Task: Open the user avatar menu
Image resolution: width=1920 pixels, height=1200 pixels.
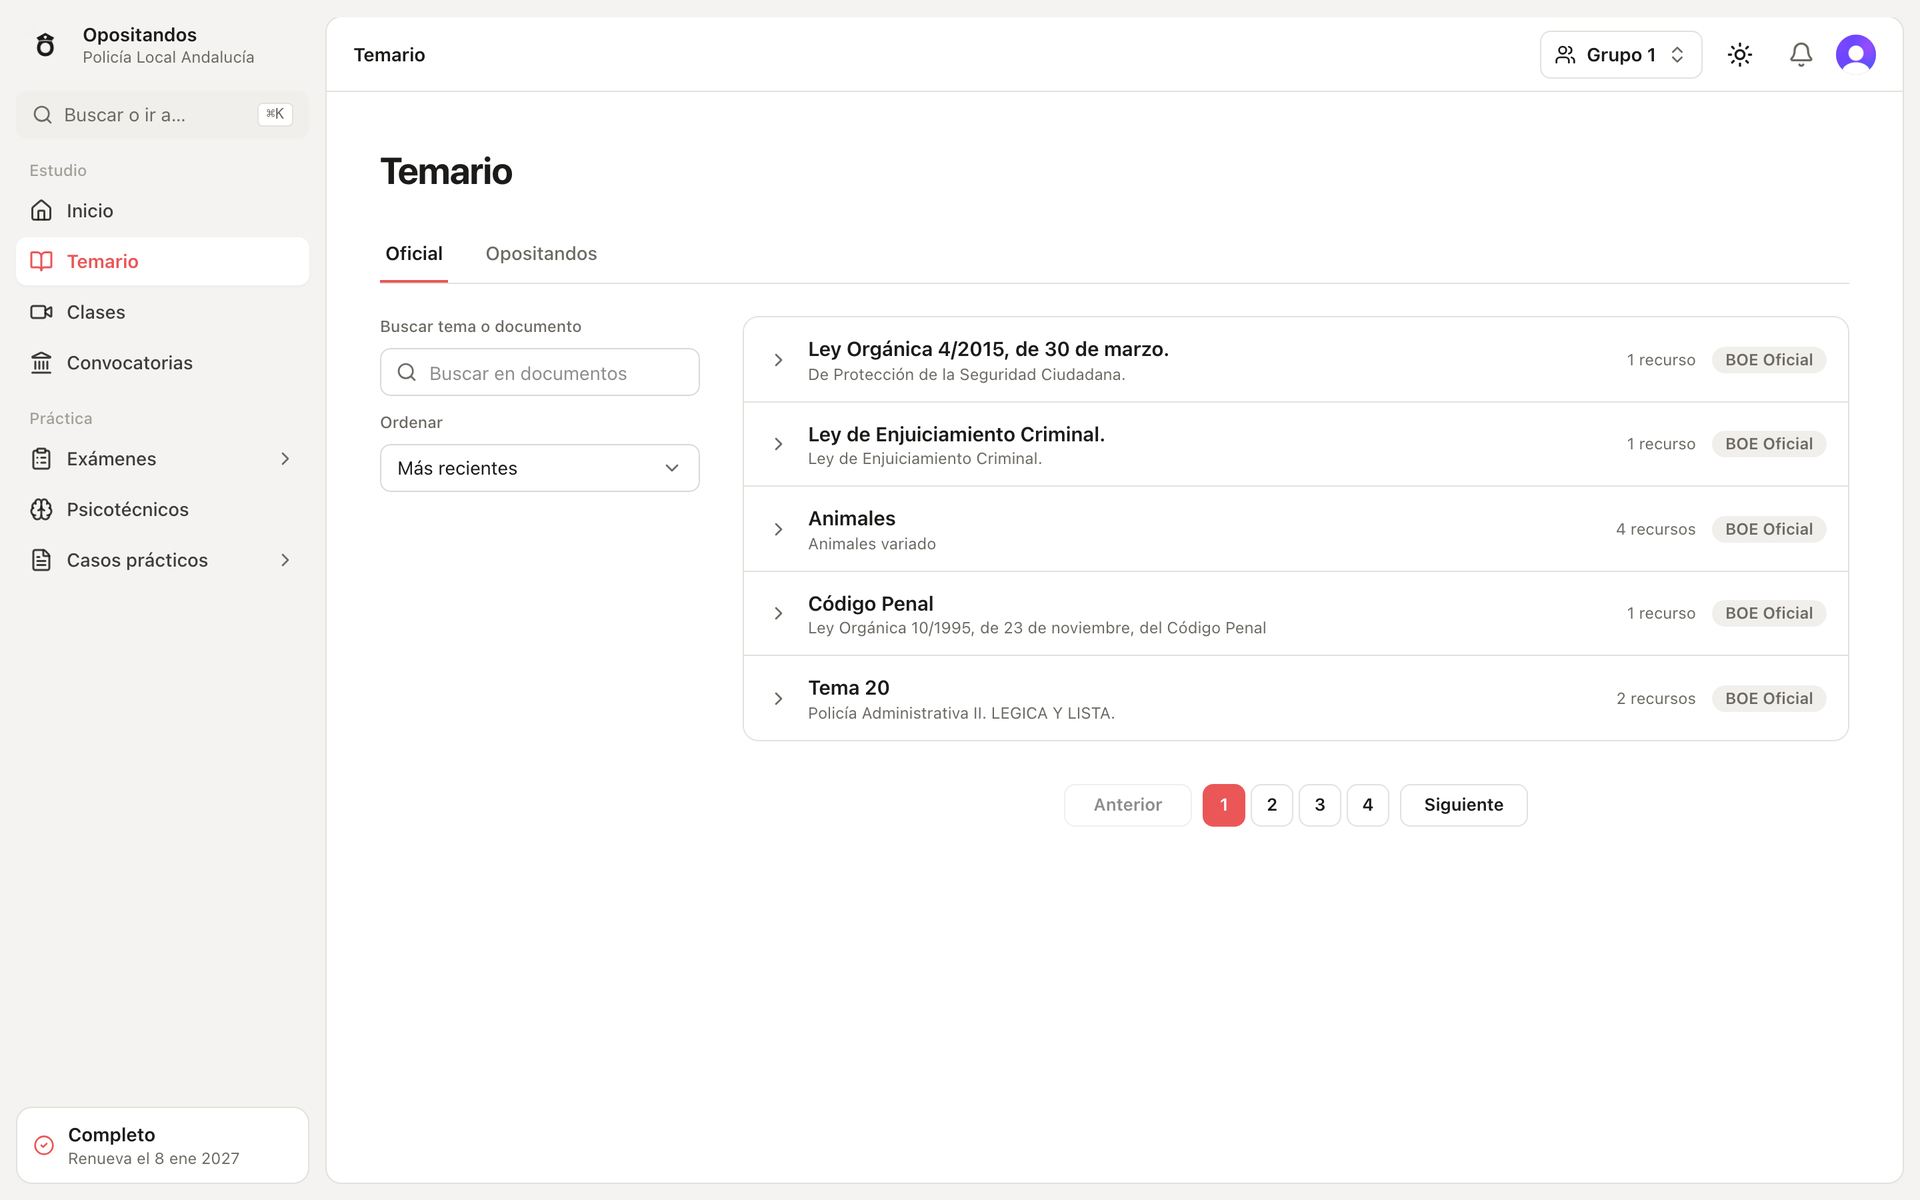Action: coord(1856,55)
